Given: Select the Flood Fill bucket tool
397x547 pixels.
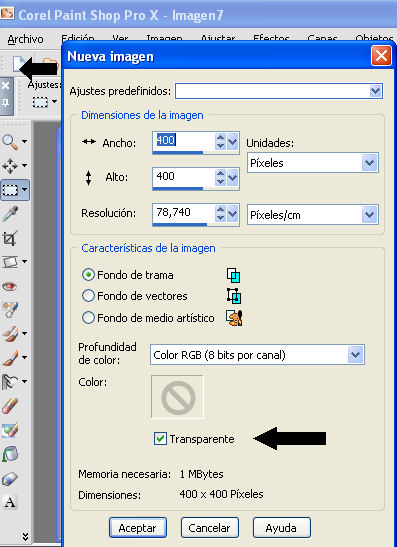Looking at the screenshot, I should [10, 455].
